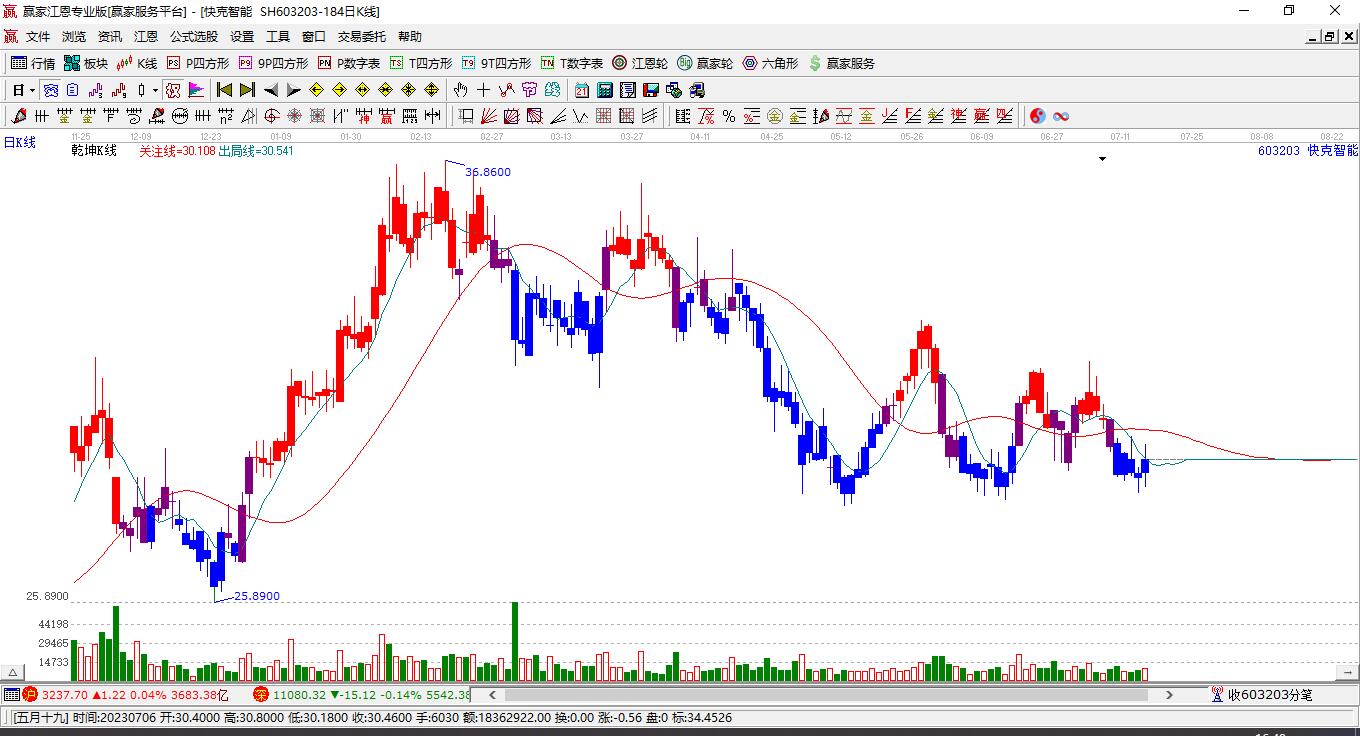Click the infinity symbol icon

(1061, 116)
